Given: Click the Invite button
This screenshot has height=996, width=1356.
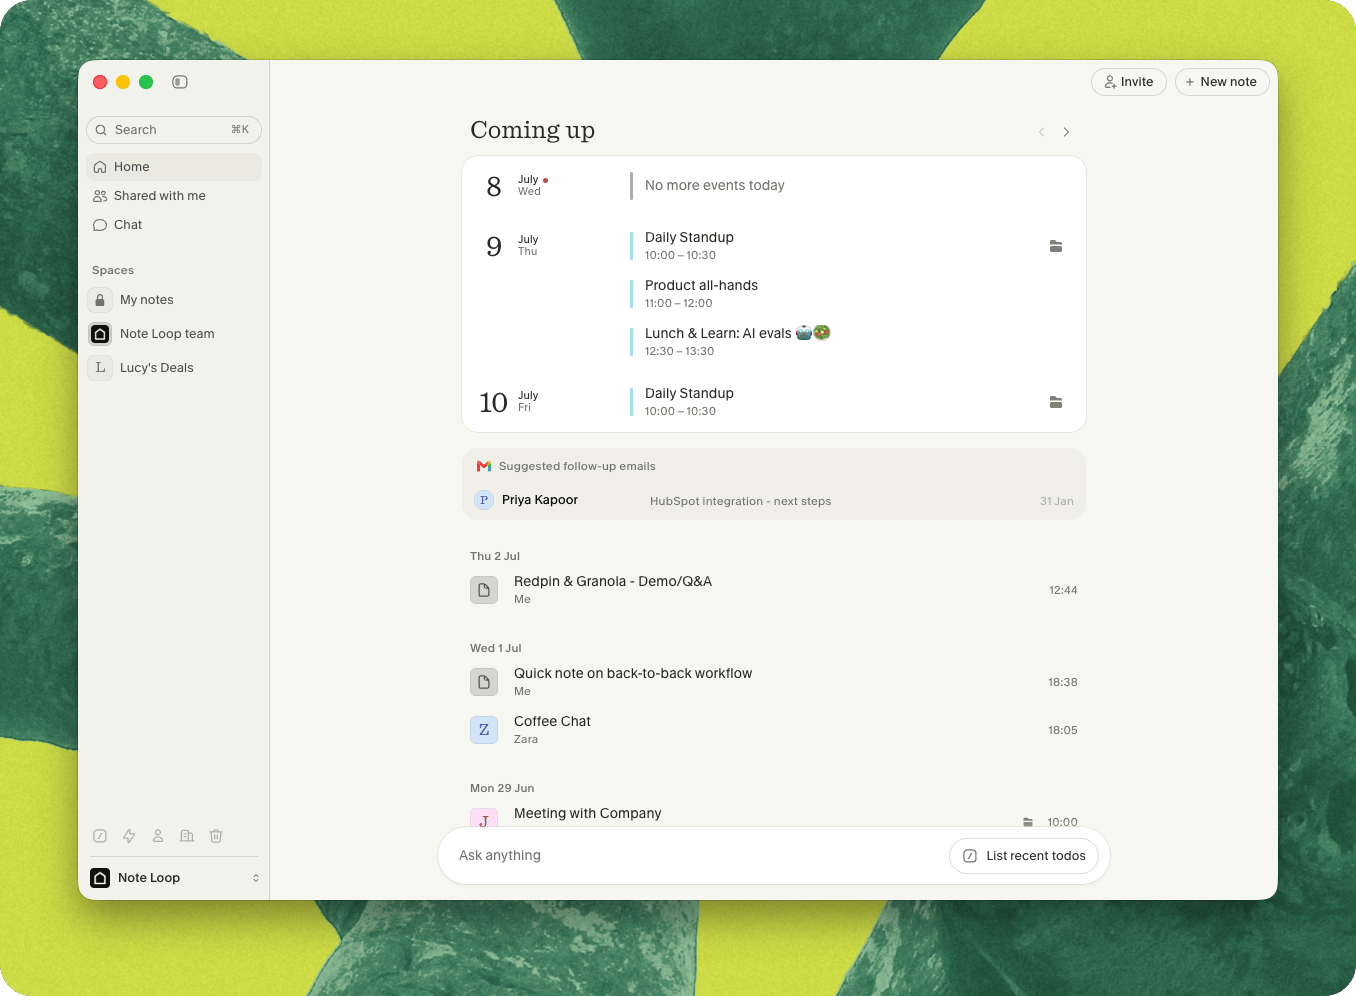Looking at the screenshot, I should [x=1129, y=82].
